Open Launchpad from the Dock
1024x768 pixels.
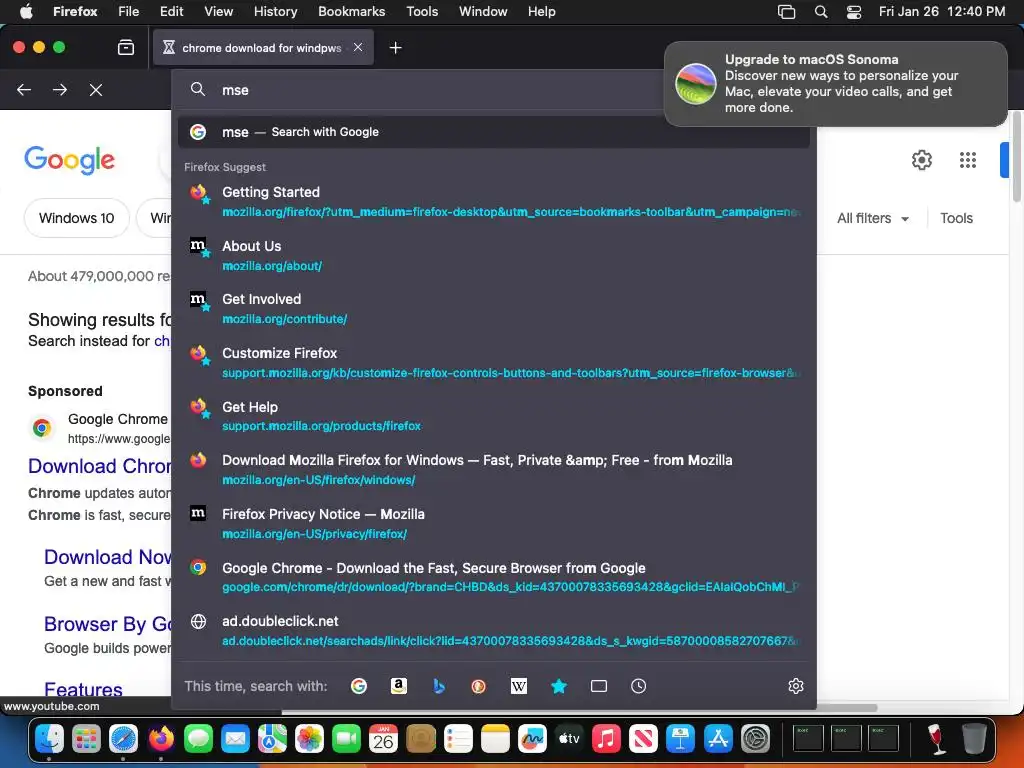click(86, 739)
